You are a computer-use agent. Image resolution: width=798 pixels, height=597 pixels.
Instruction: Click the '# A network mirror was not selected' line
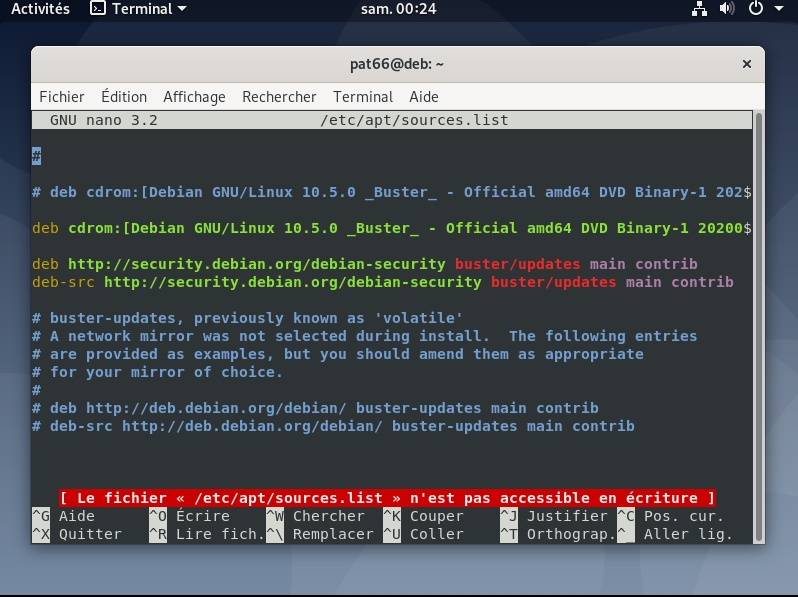[x=364, y=336]
